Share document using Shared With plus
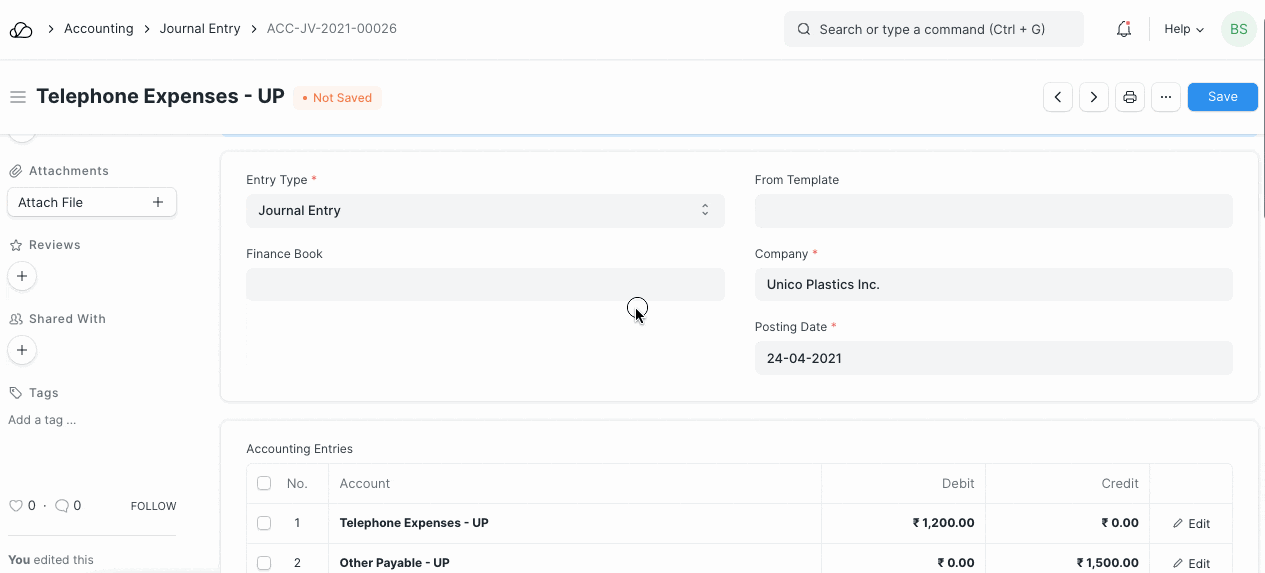 click(x=22, y=350)
